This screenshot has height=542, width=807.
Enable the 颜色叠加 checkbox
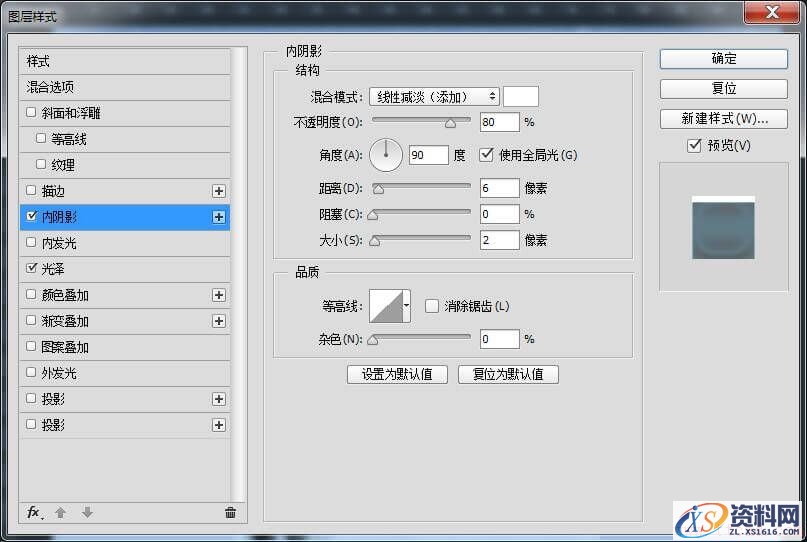(31, 294)
